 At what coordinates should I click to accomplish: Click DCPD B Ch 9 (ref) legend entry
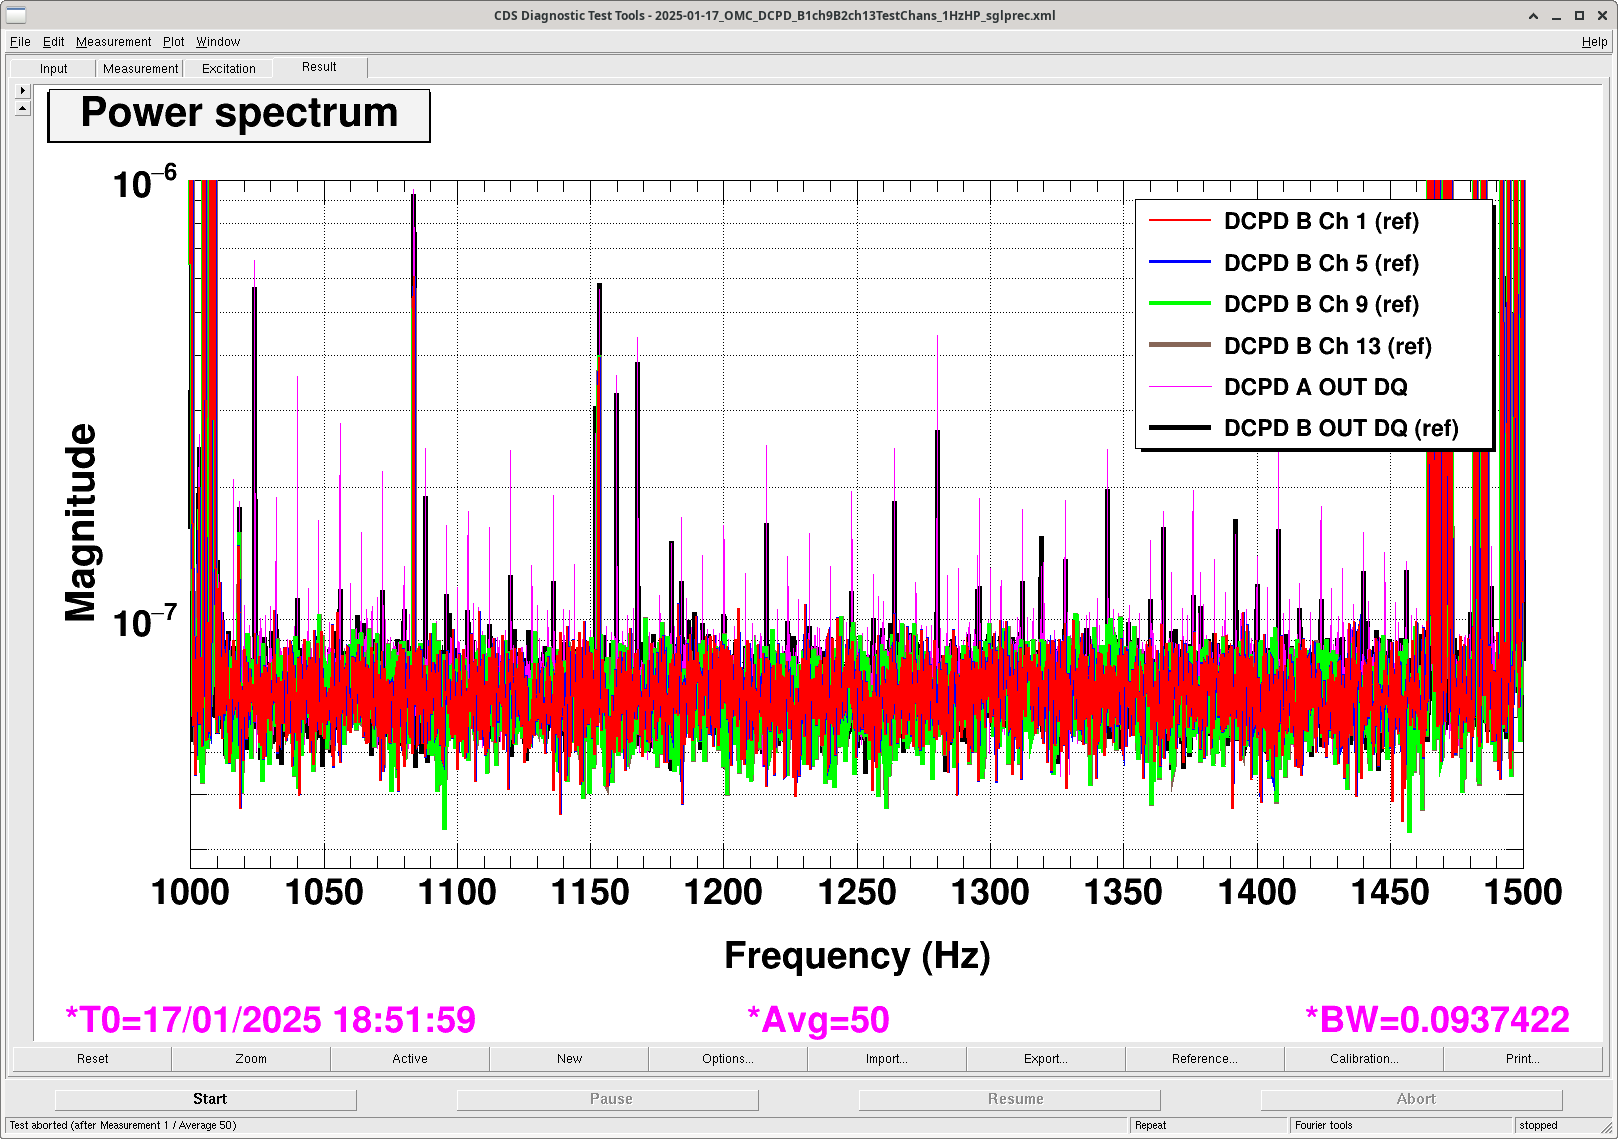point(1321,304)
